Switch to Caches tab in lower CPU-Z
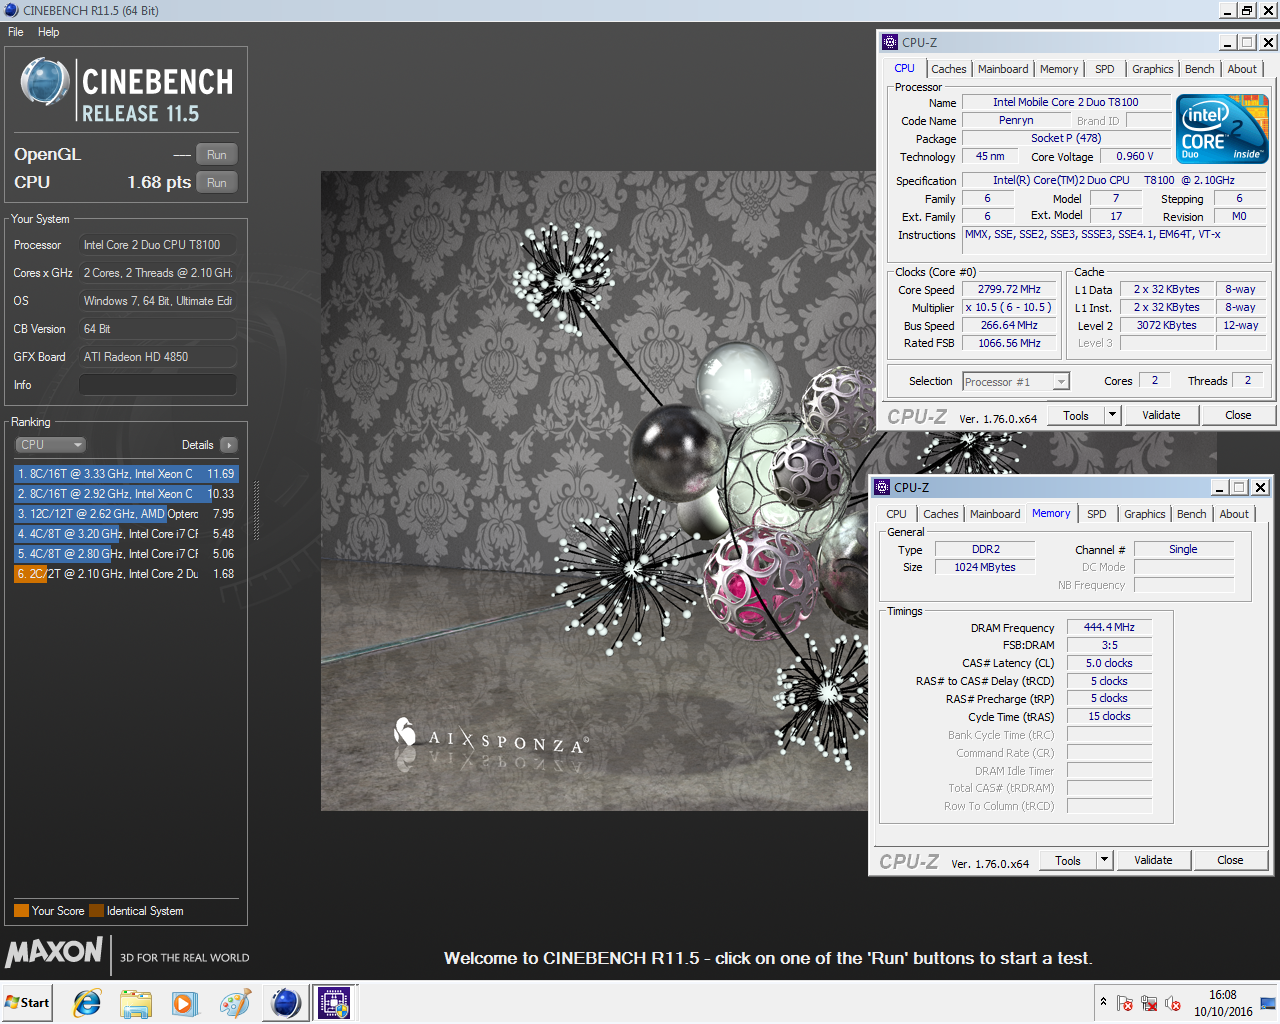Screen dimensions: 1280x1024 (x=940, y=514)
